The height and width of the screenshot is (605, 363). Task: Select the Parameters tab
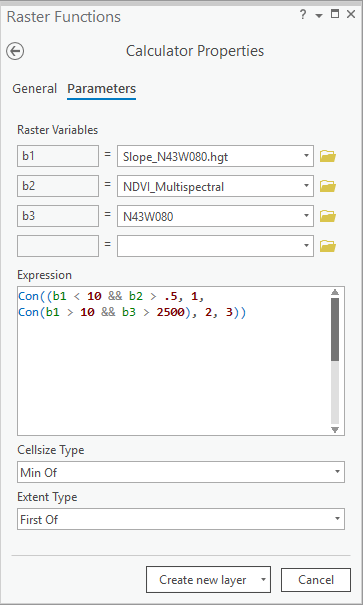pos(101,89)
